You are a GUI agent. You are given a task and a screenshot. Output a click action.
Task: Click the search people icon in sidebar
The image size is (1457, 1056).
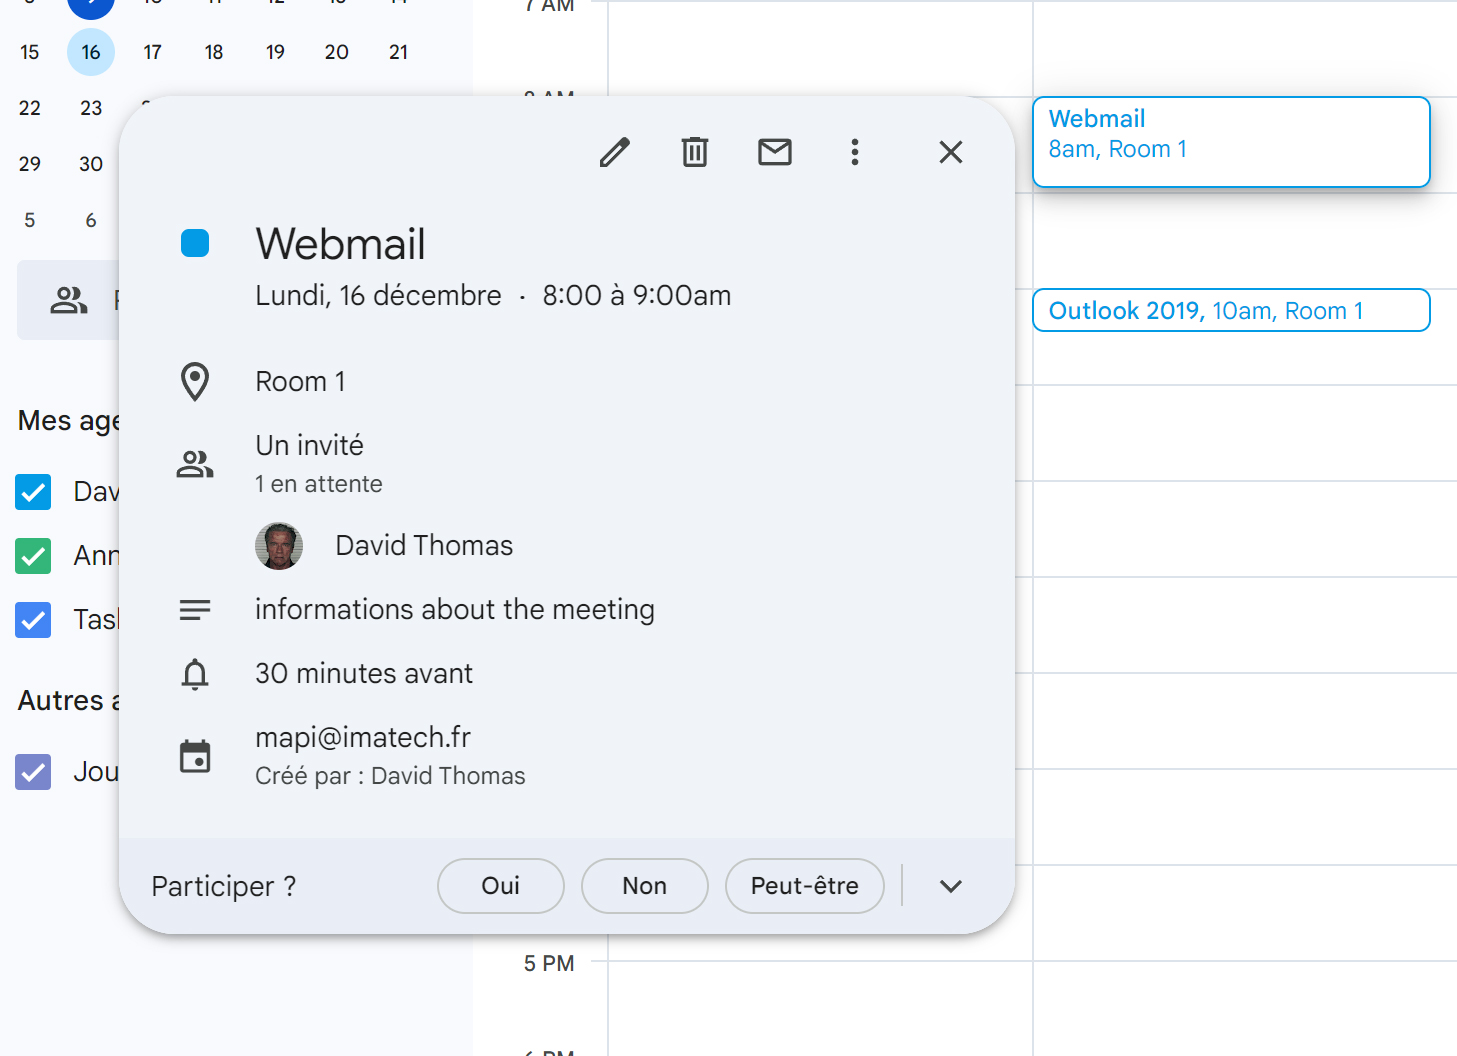(x=69, y=300)
